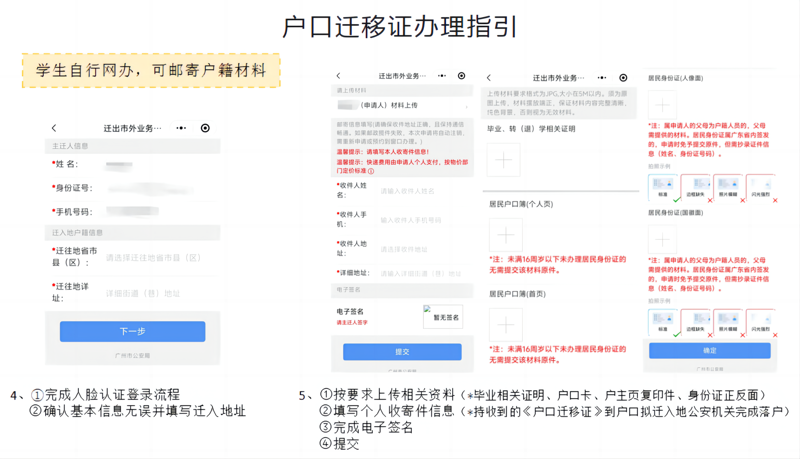Image resolution: width=800 pixels, height=459 pixels.
Task: Tap back arrow on the 主迁人信息 form screen
Action: point(54,128)
